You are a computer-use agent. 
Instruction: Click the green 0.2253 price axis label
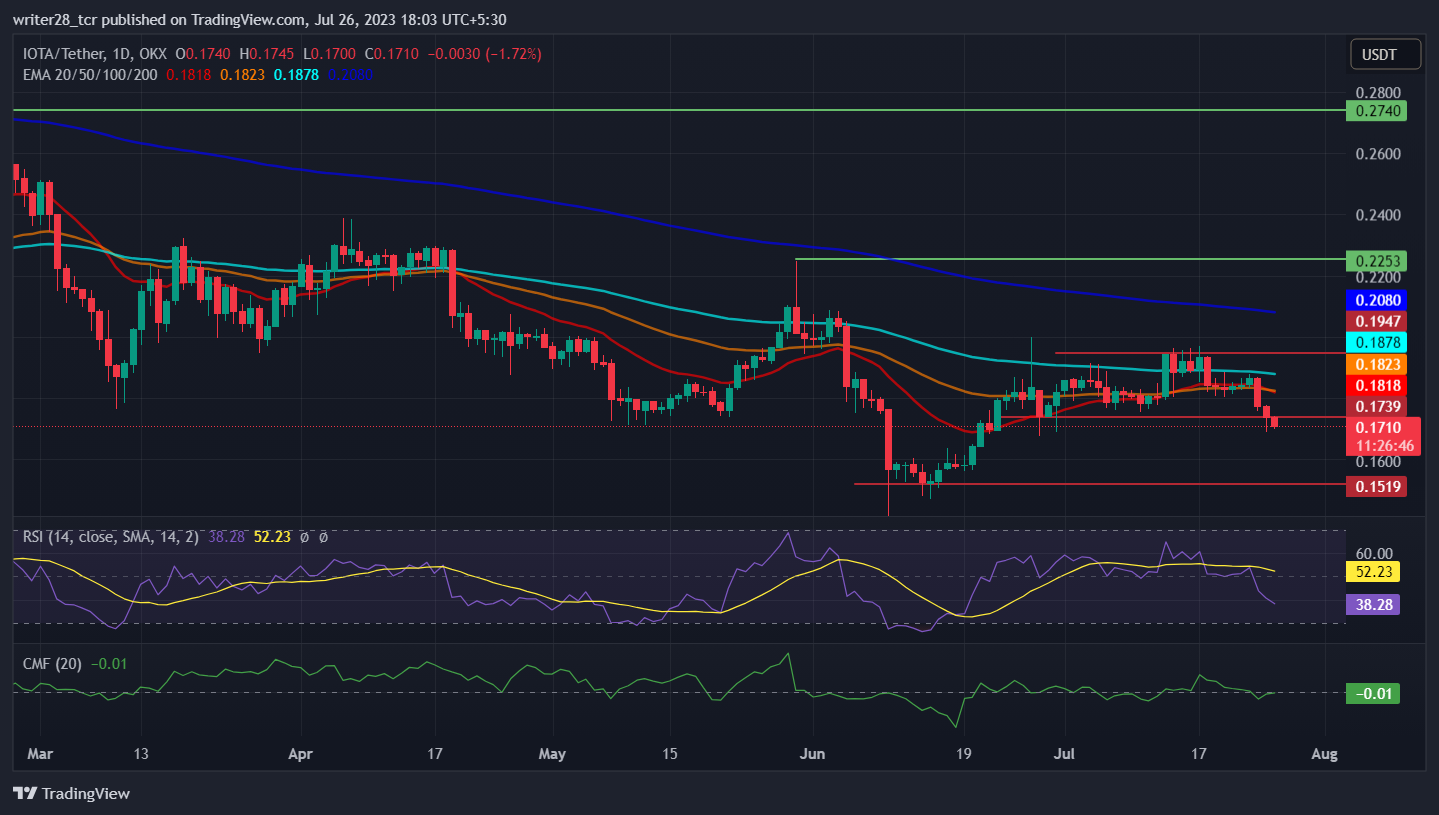click(1377, 261)
